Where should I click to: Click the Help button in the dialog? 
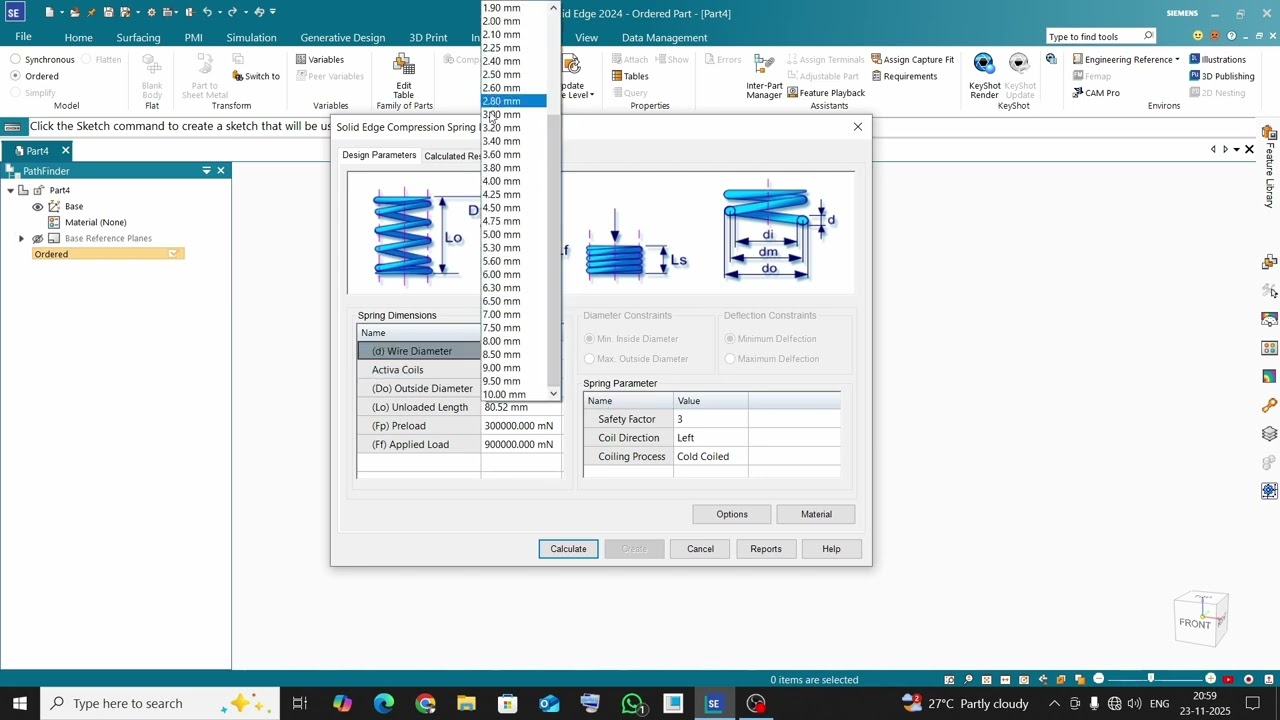[x=831, y=549]
